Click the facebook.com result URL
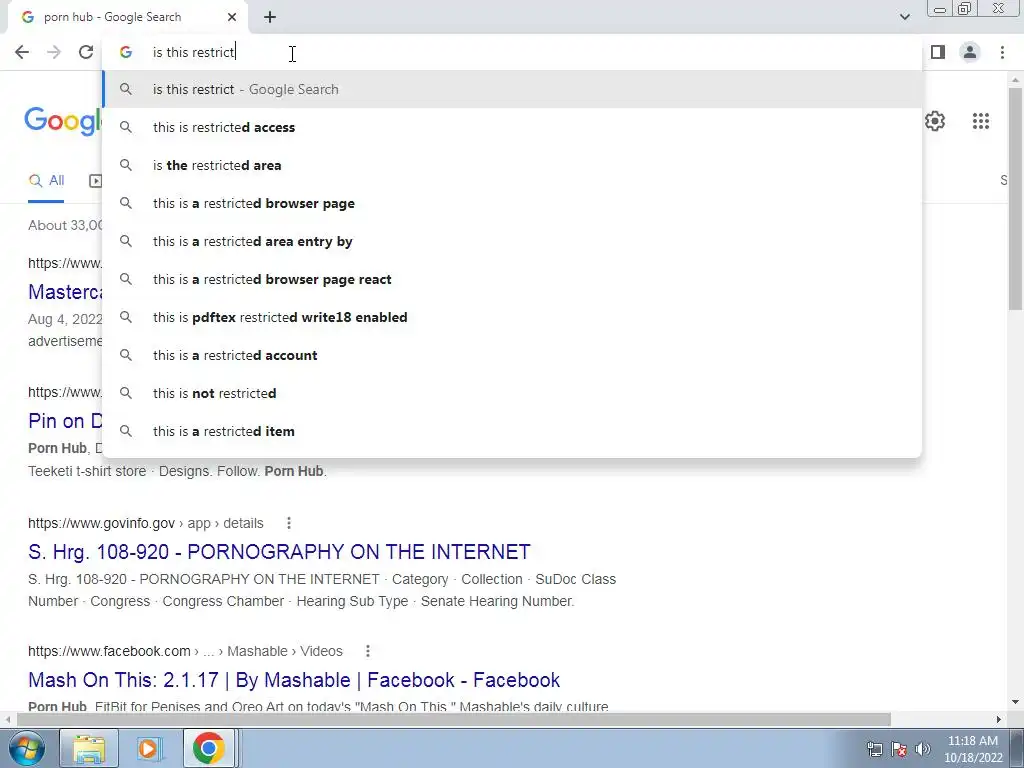 [185, 651]
